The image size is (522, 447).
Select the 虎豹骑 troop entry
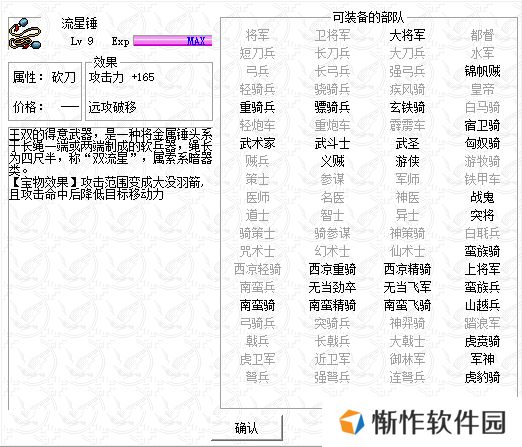482,377
